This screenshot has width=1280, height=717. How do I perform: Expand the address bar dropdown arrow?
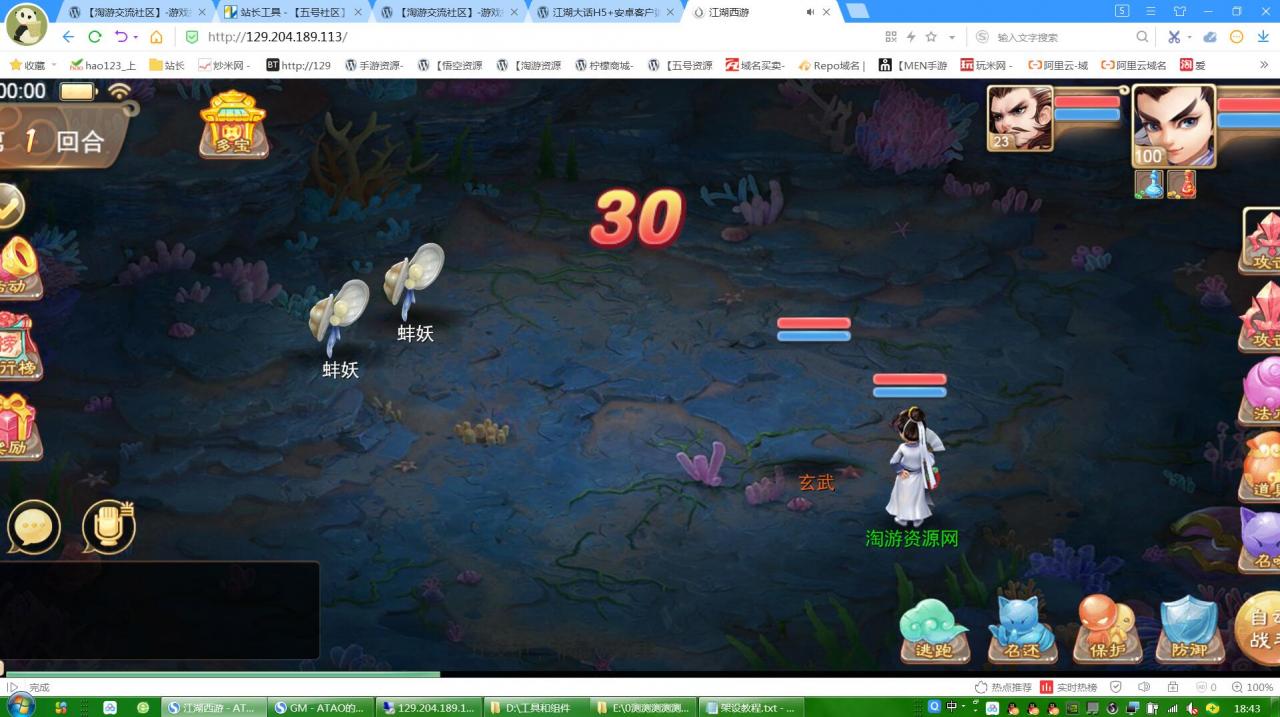click(x=952, y=37)
